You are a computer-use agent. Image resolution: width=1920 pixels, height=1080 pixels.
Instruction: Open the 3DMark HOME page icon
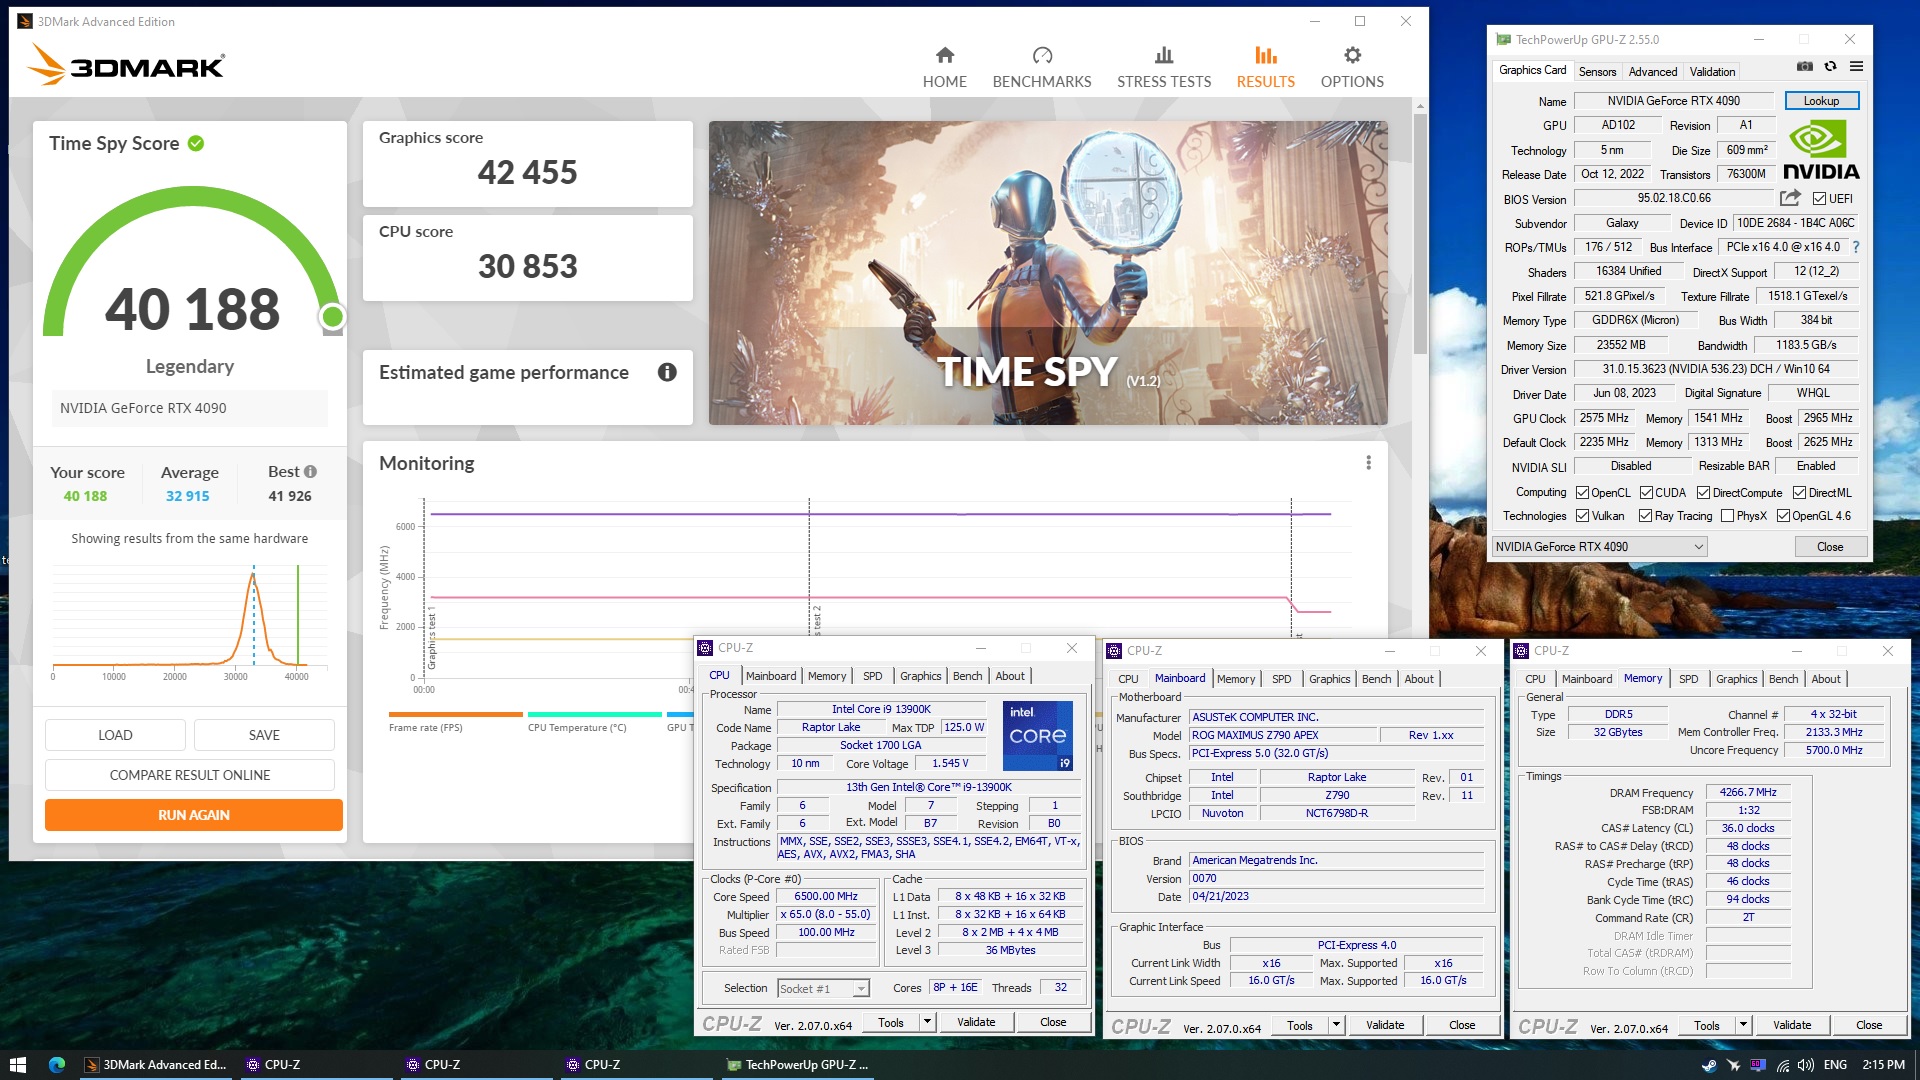(944, 56)
